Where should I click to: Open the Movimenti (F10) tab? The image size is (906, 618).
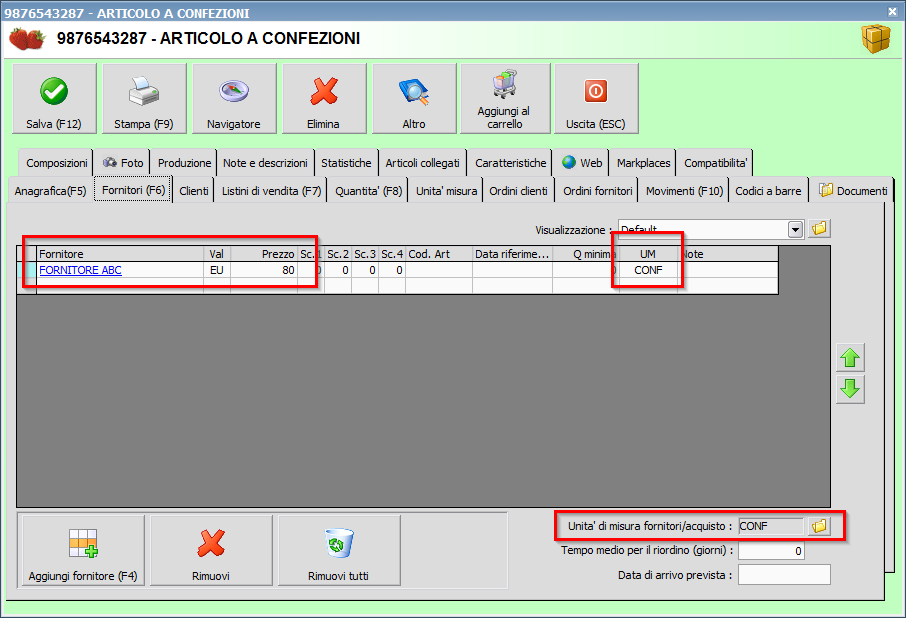[x=684, y=191]
